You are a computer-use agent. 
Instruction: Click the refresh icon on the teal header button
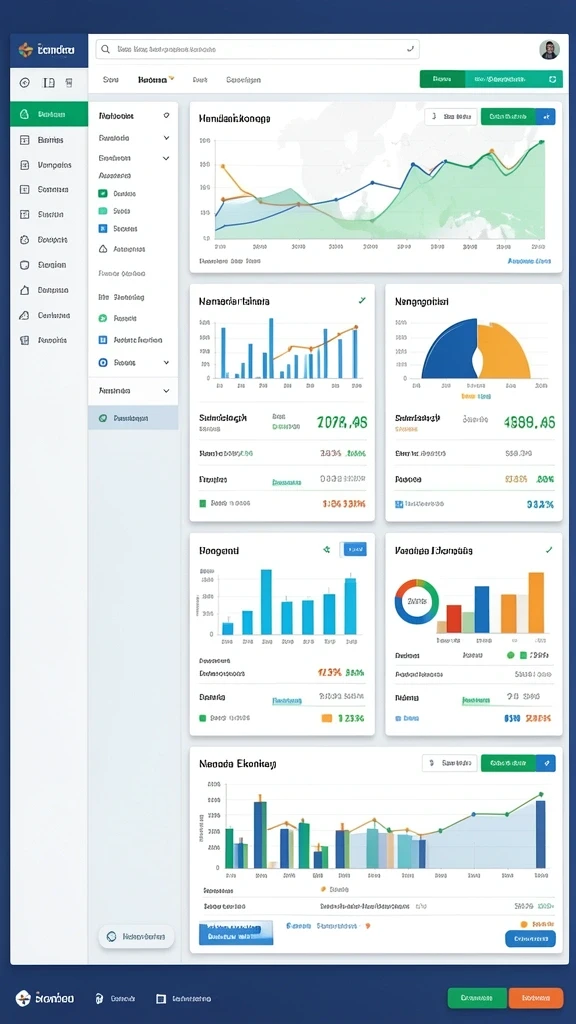(552, 79)
